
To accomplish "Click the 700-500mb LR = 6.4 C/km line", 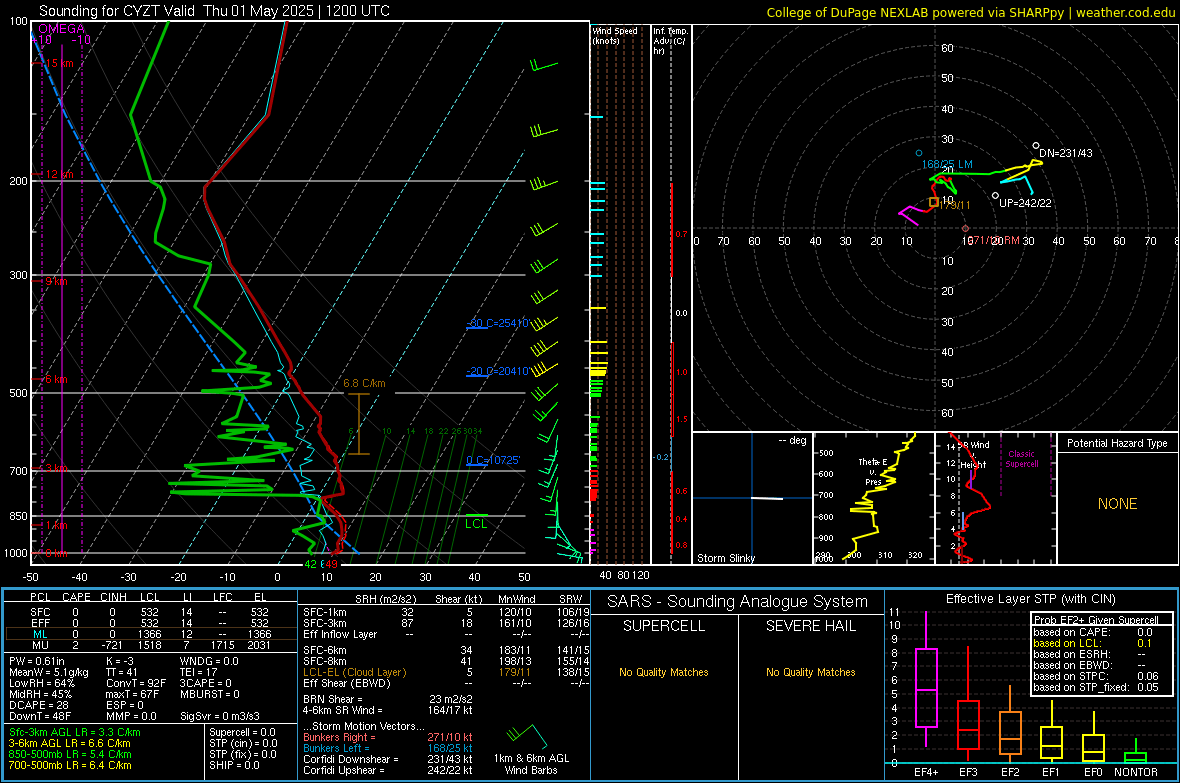I will coord(70,765).
